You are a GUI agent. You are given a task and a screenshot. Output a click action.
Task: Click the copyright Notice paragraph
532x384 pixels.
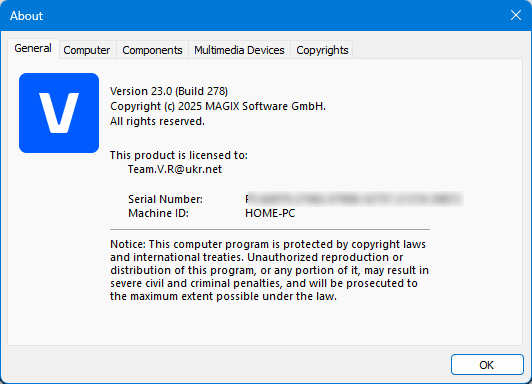pyautogui.click(x=269, y=270)
